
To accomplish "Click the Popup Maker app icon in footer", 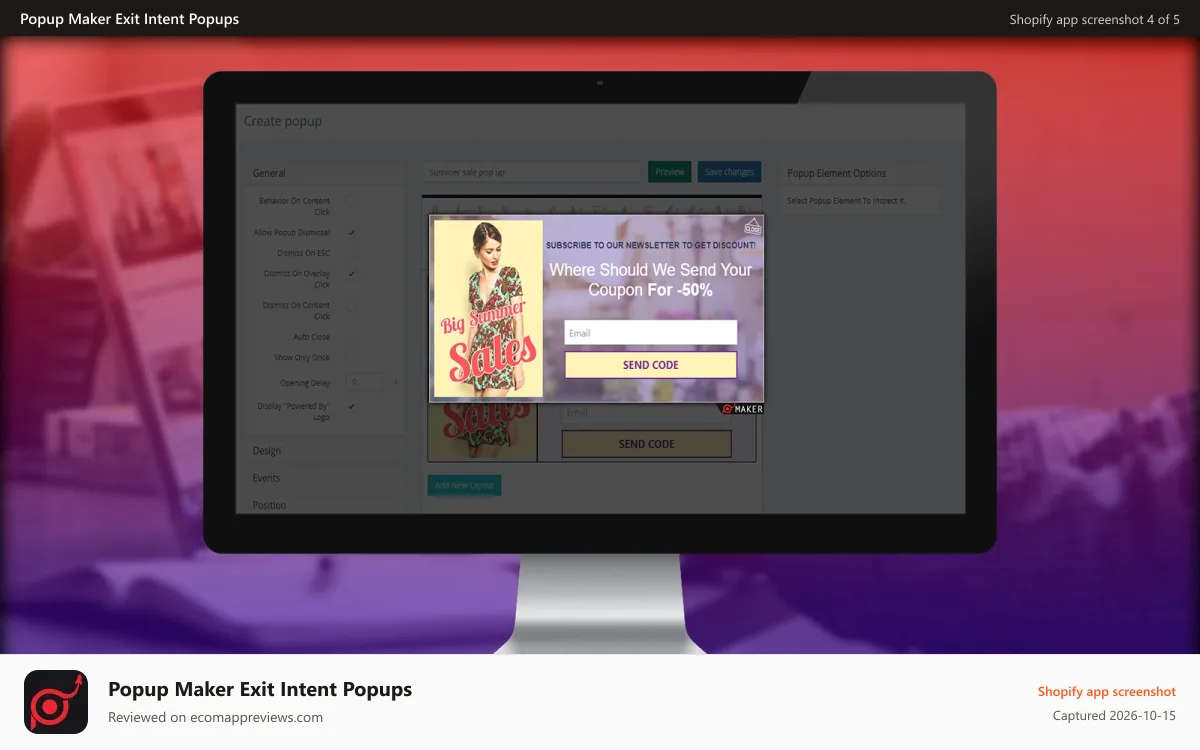I will (56, 702).
